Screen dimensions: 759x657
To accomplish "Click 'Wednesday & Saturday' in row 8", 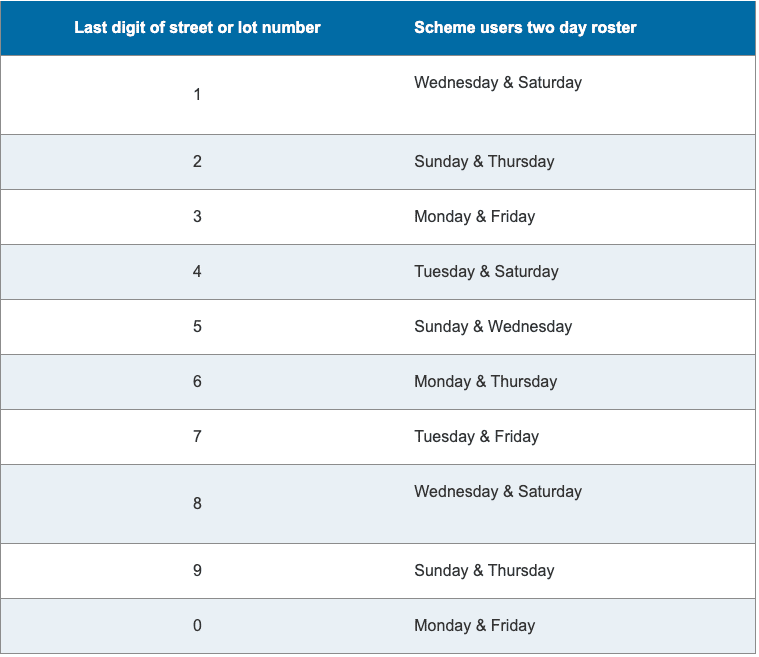I will 498,492.
